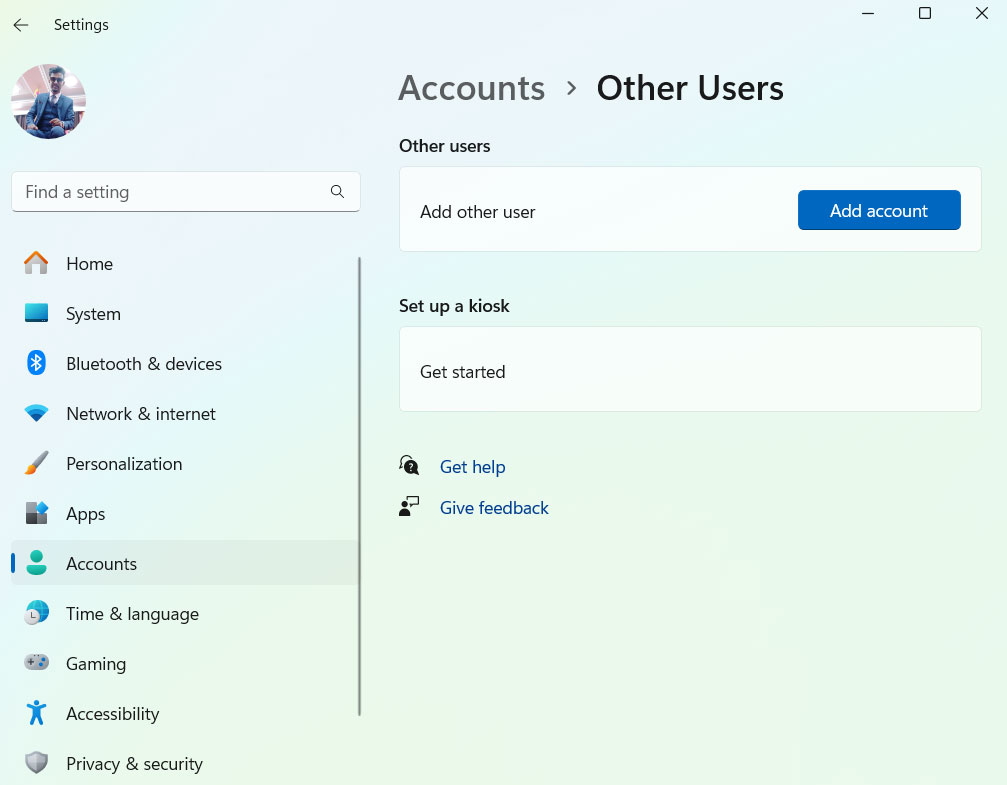Click the Home house icon
The height and width of the screenshot is (785, 1007).
(36, 263)
